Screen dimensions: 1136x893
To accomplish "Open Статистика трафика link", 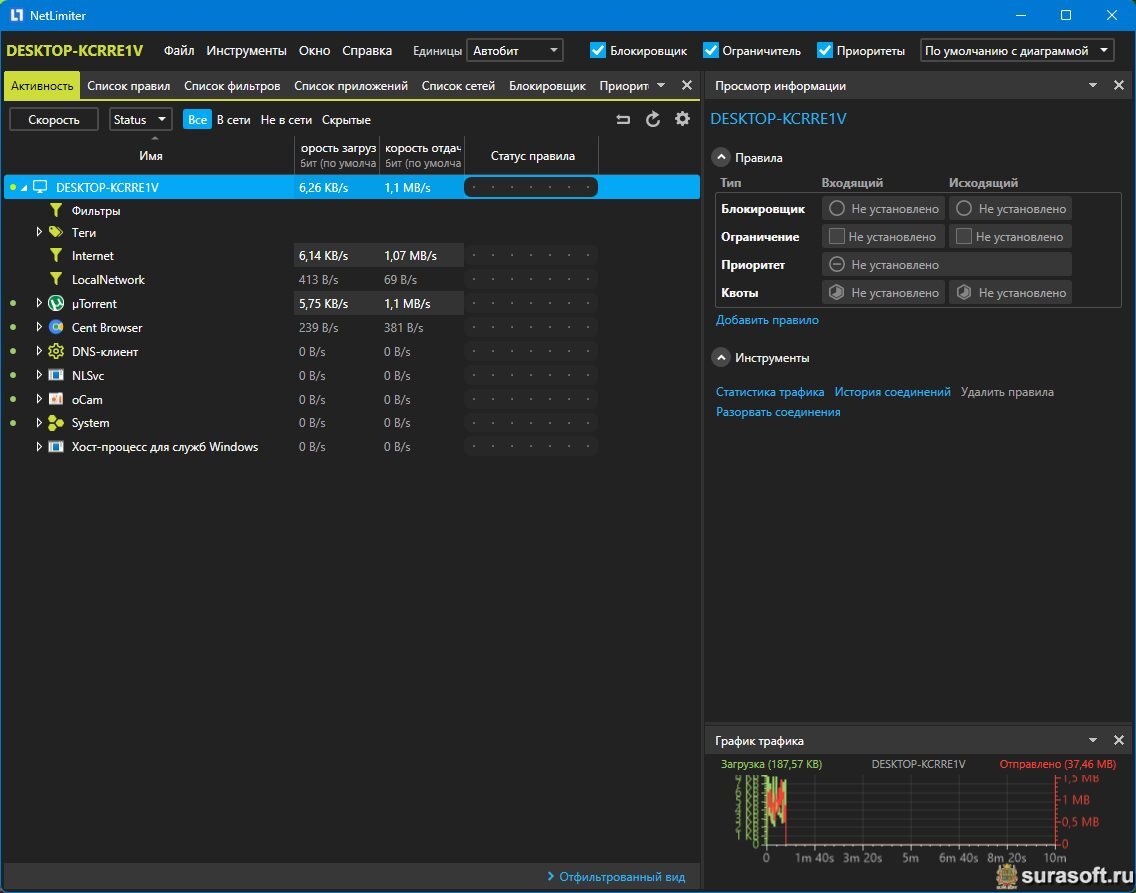I will coord(770,391).
